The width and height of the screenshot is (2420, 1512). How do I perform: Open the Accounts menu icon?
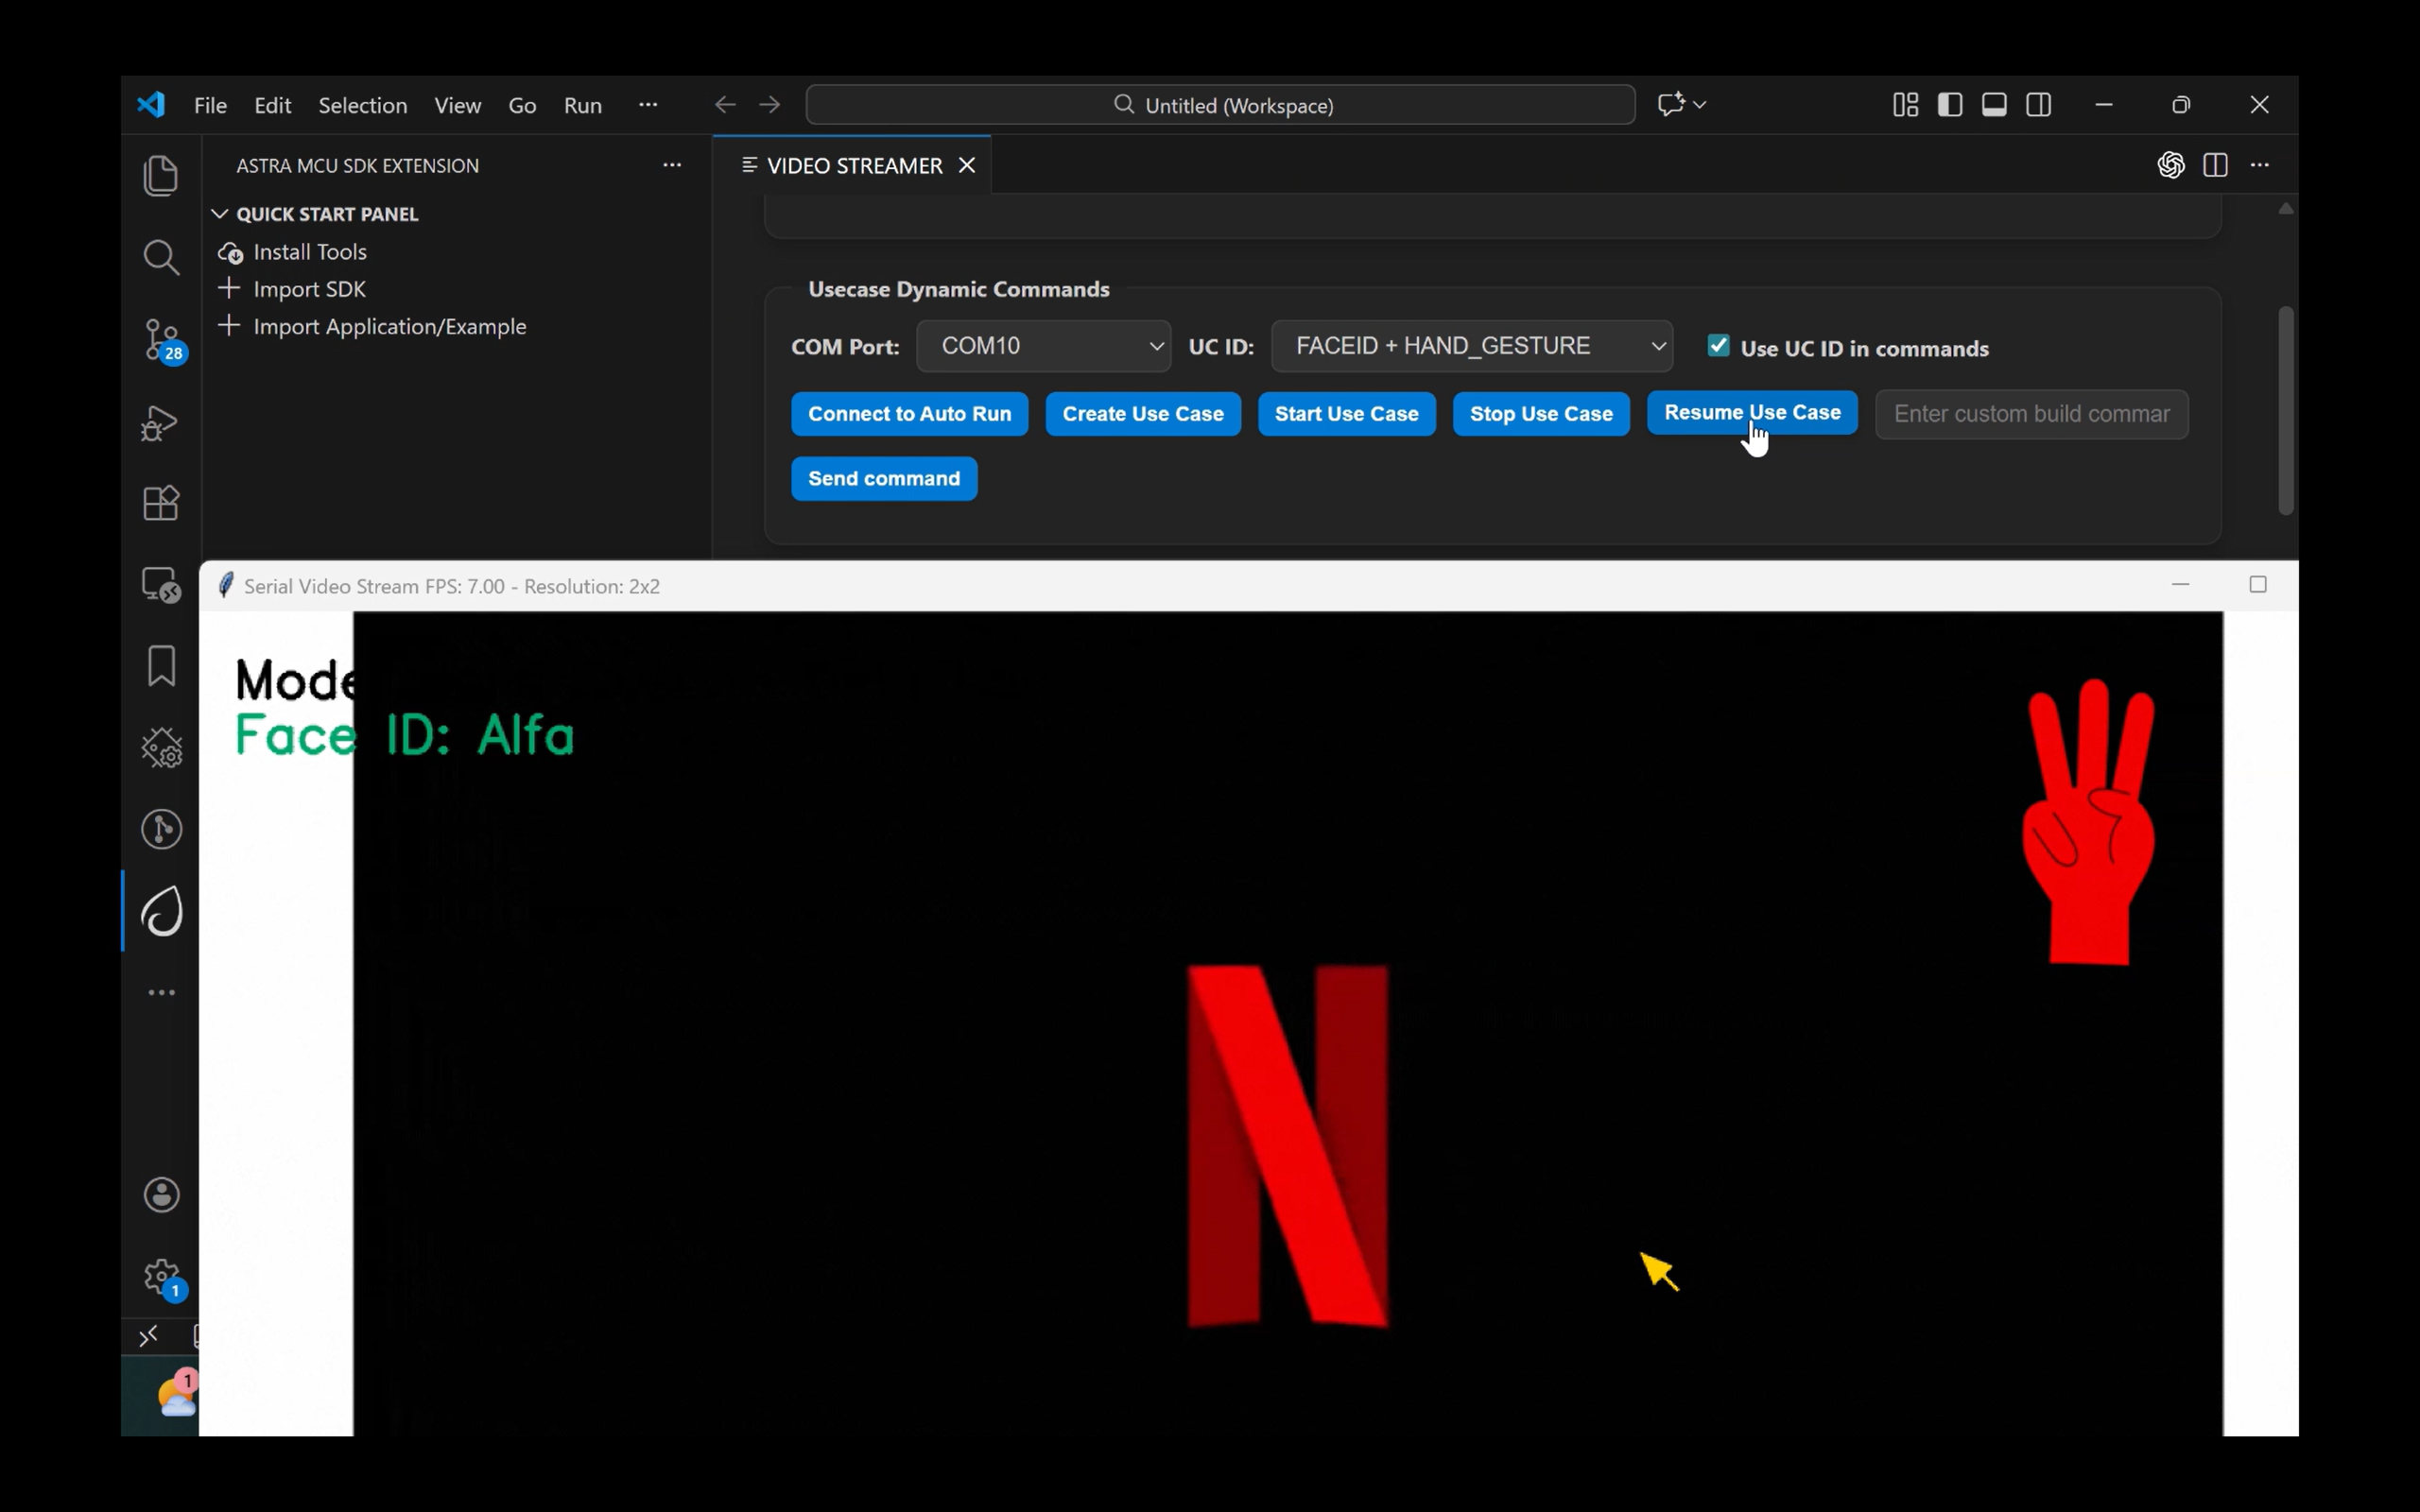point(161,1195)
